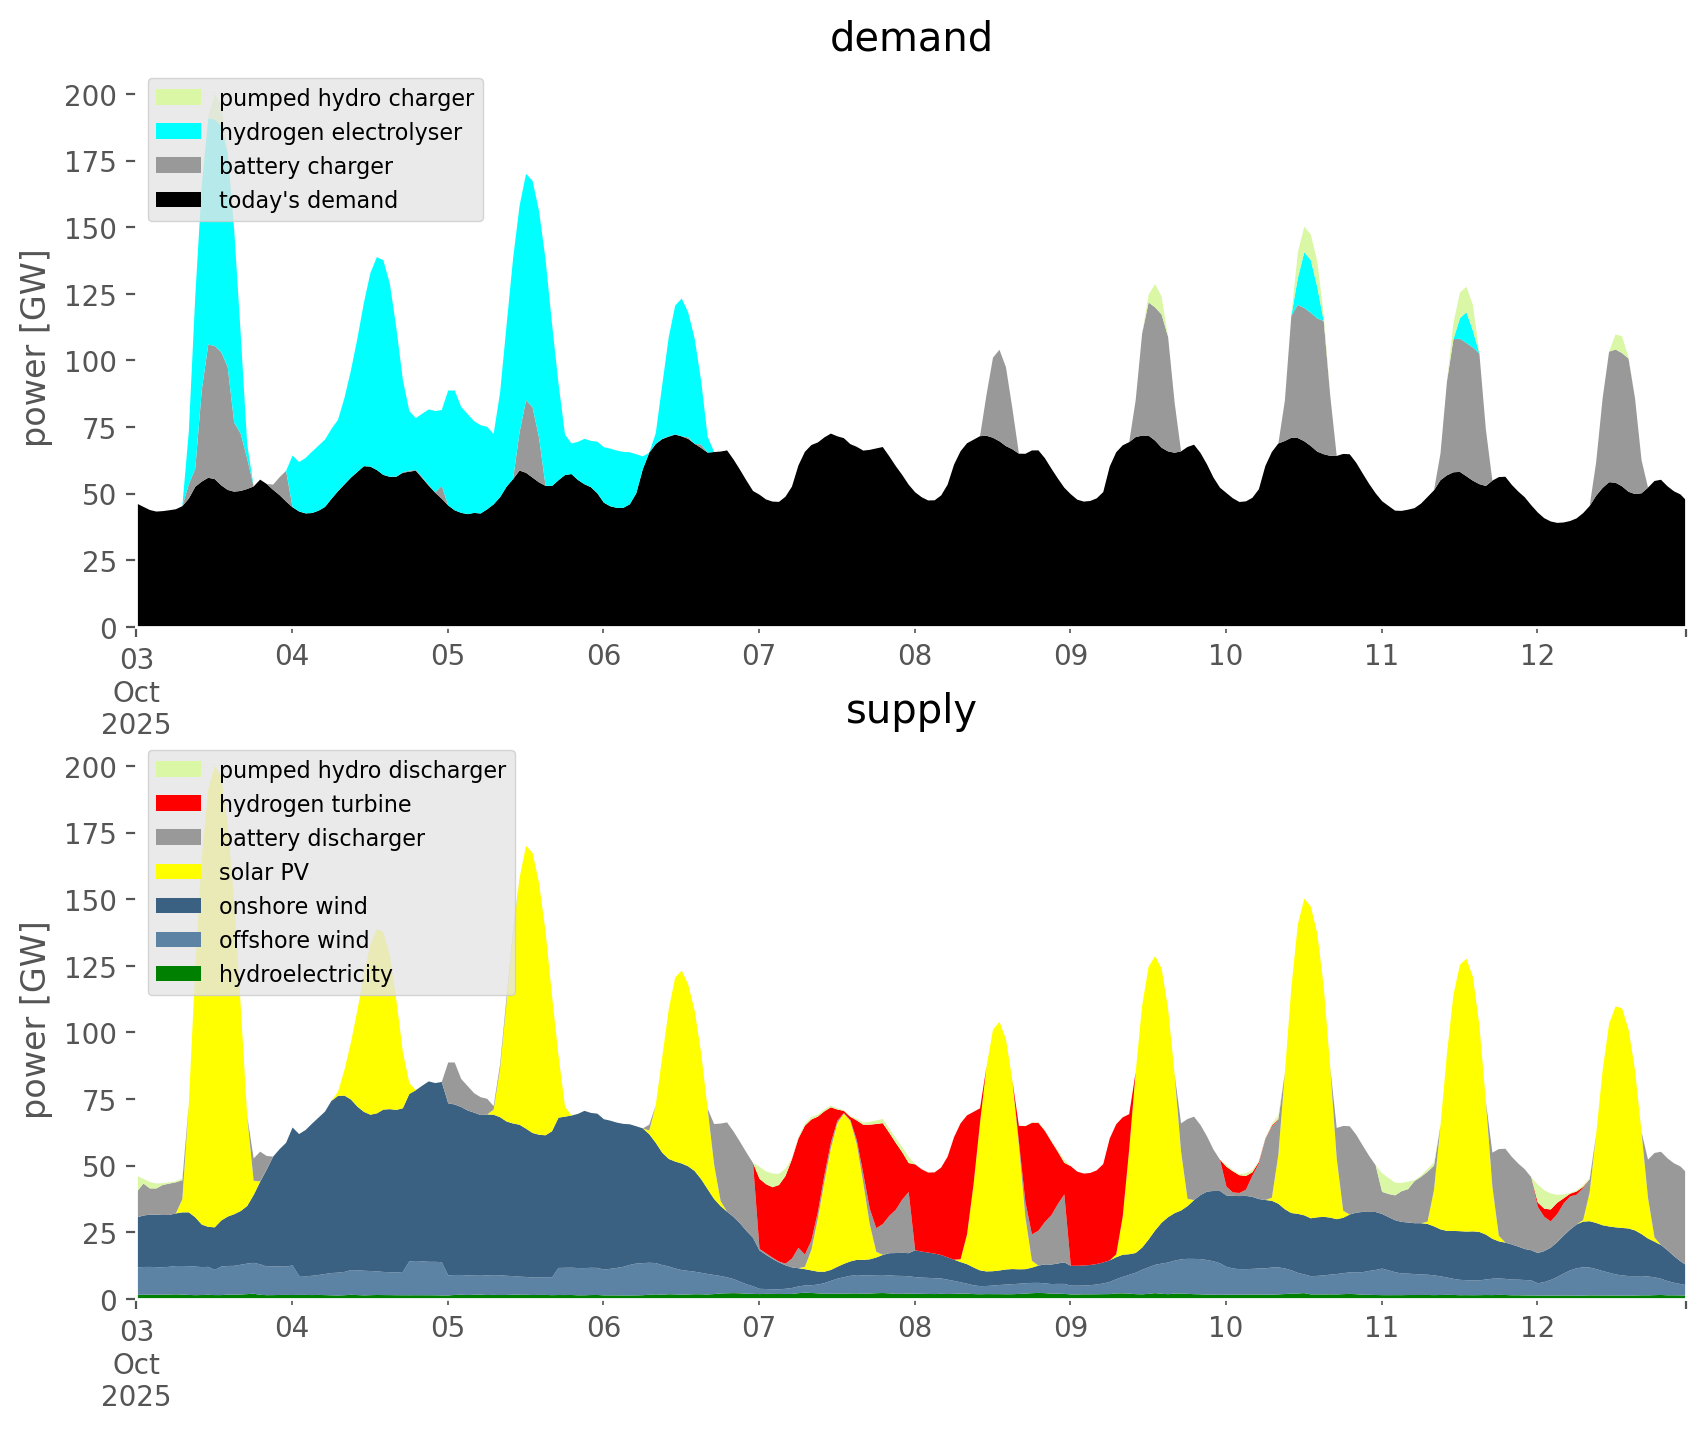Click the black today's demand legend swatch
This screenshot has height=1431, width=1706.
point(179,200)
